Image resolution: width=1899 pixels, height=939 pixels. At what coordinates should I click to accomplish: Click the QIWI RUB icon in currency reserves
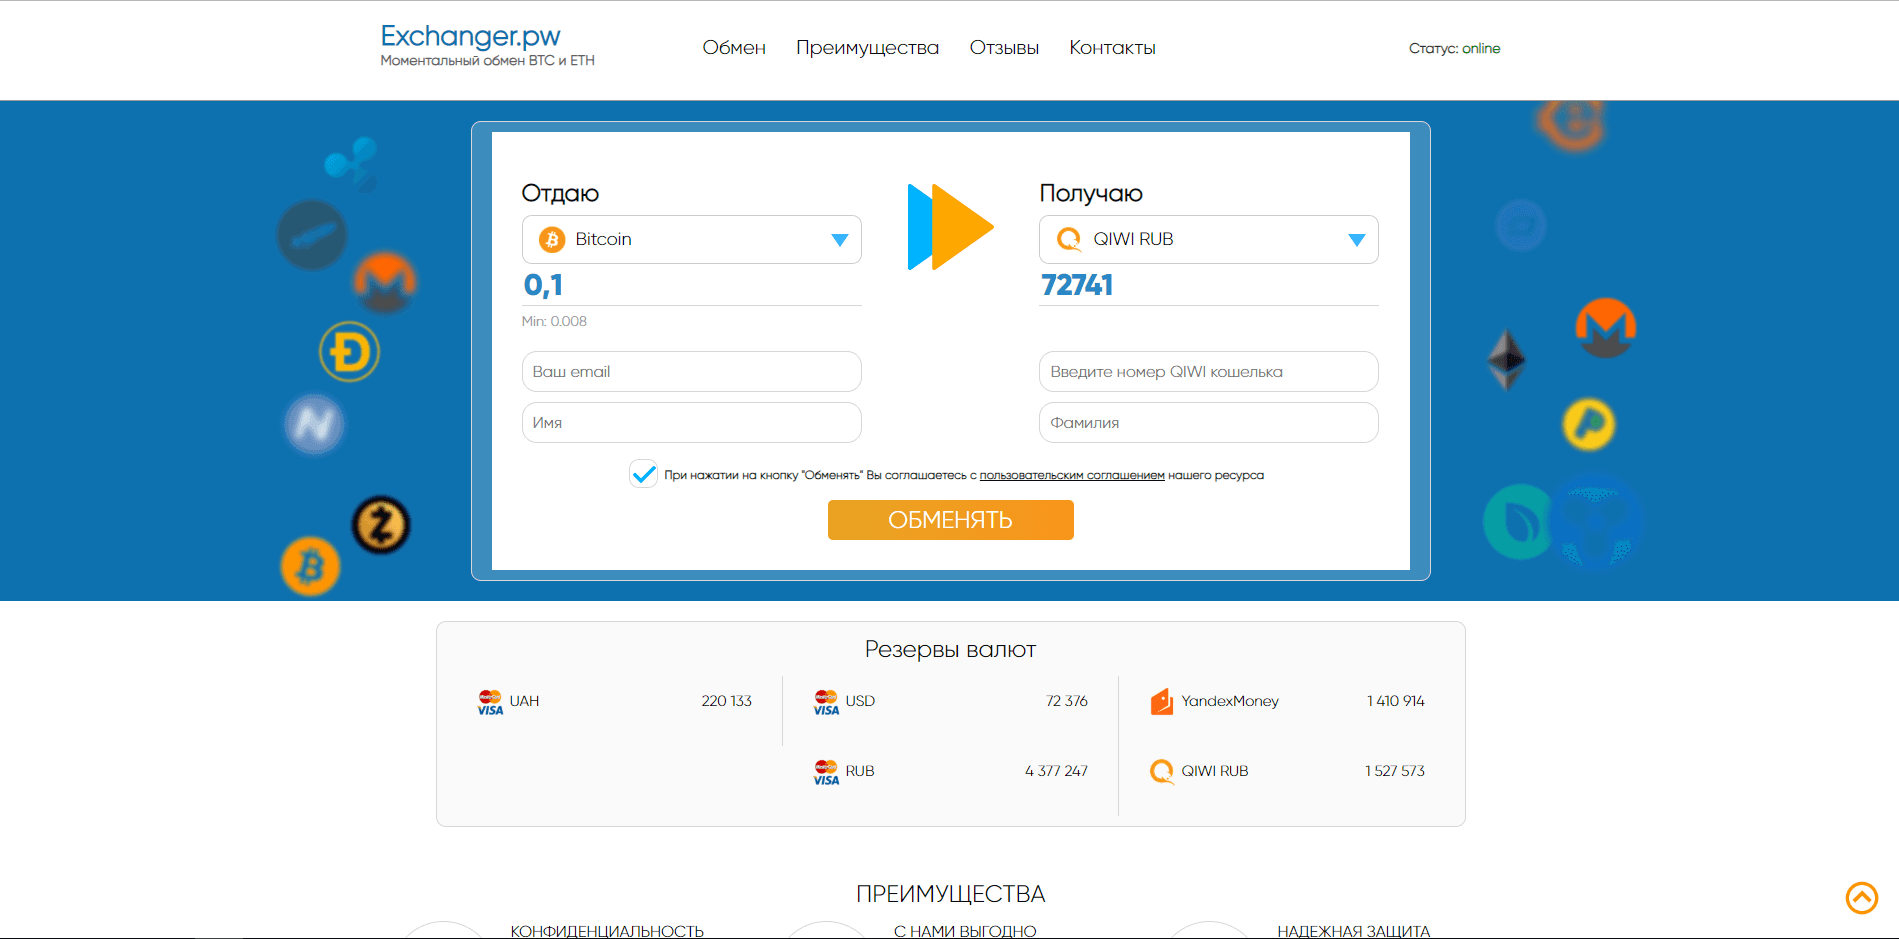1162,771
